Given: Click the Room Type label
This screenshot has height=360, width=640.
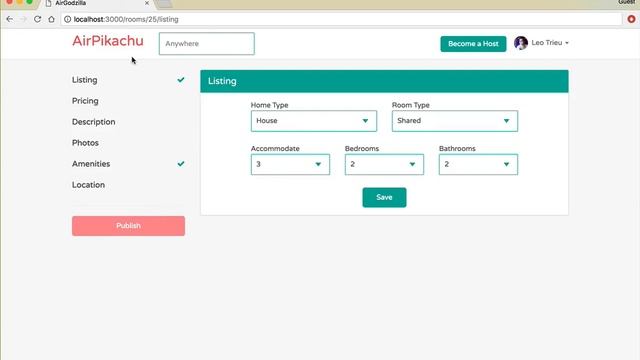Looking at the screenshot, I should (411, 105).
